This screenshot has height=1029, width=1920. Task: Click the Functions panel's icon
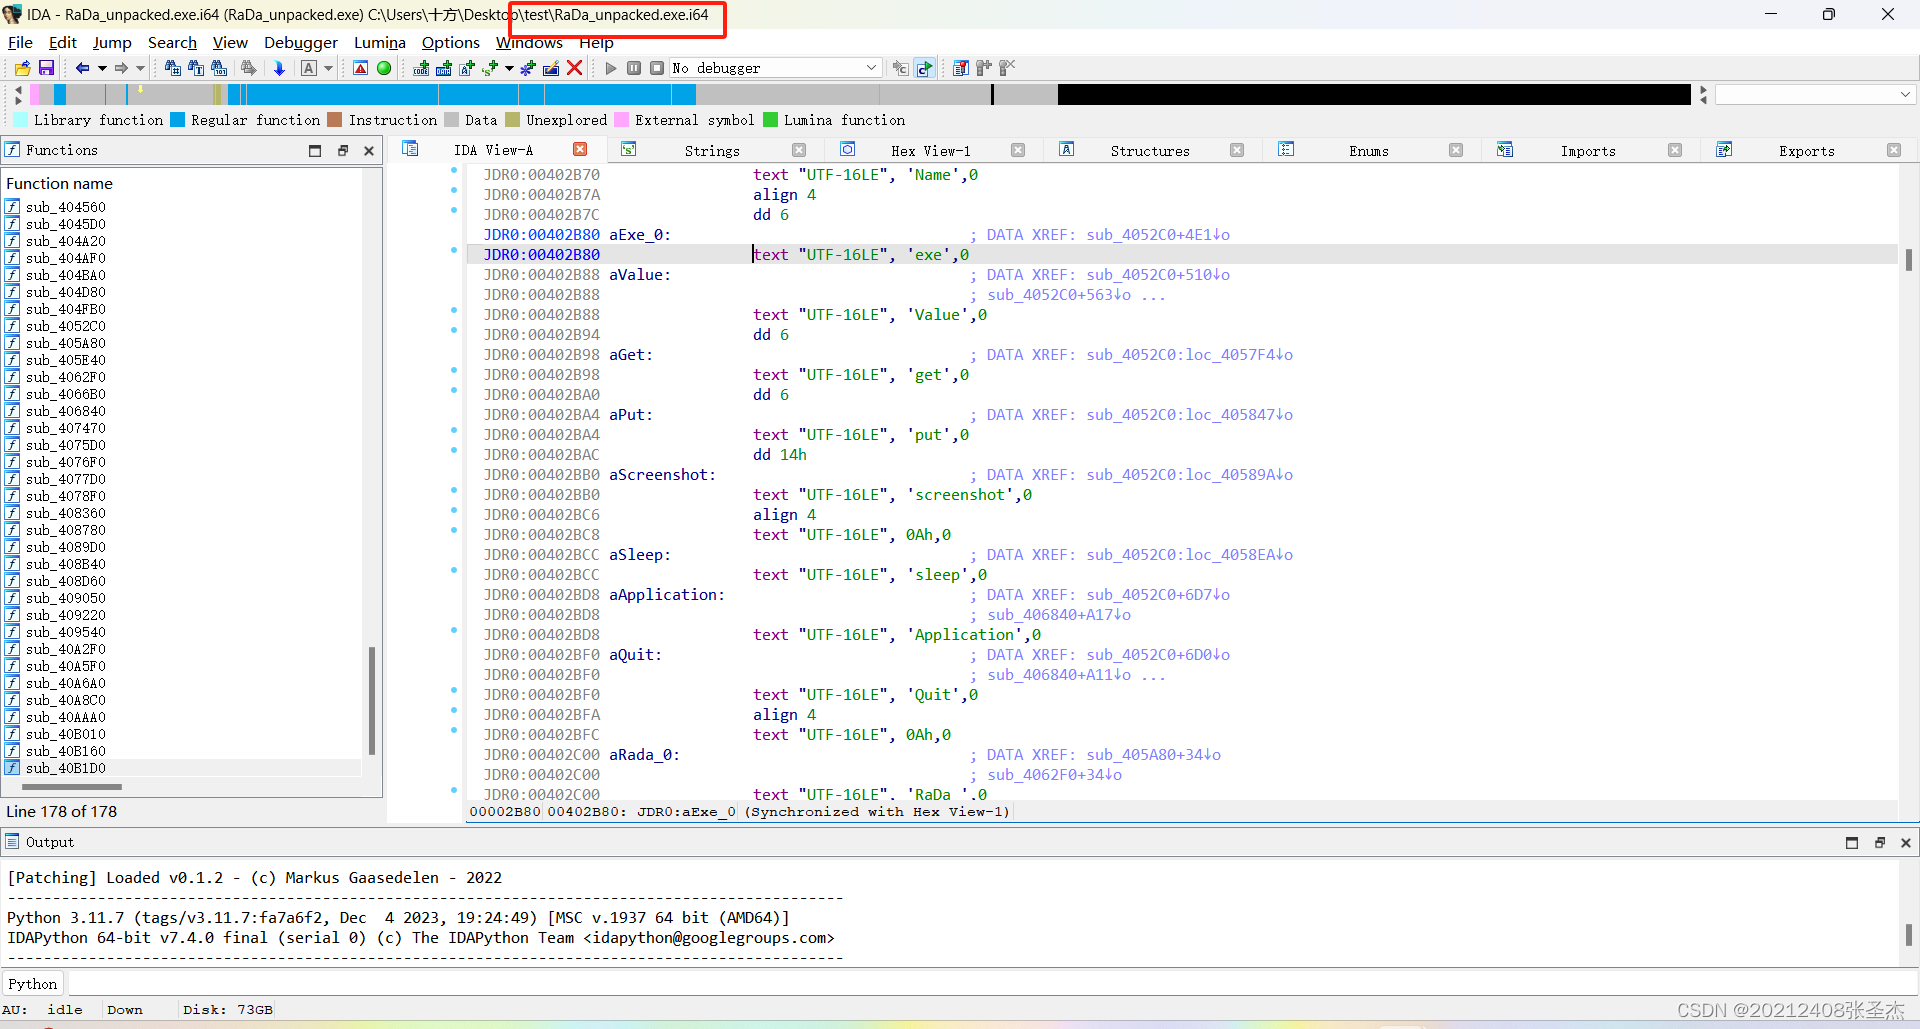12,150
